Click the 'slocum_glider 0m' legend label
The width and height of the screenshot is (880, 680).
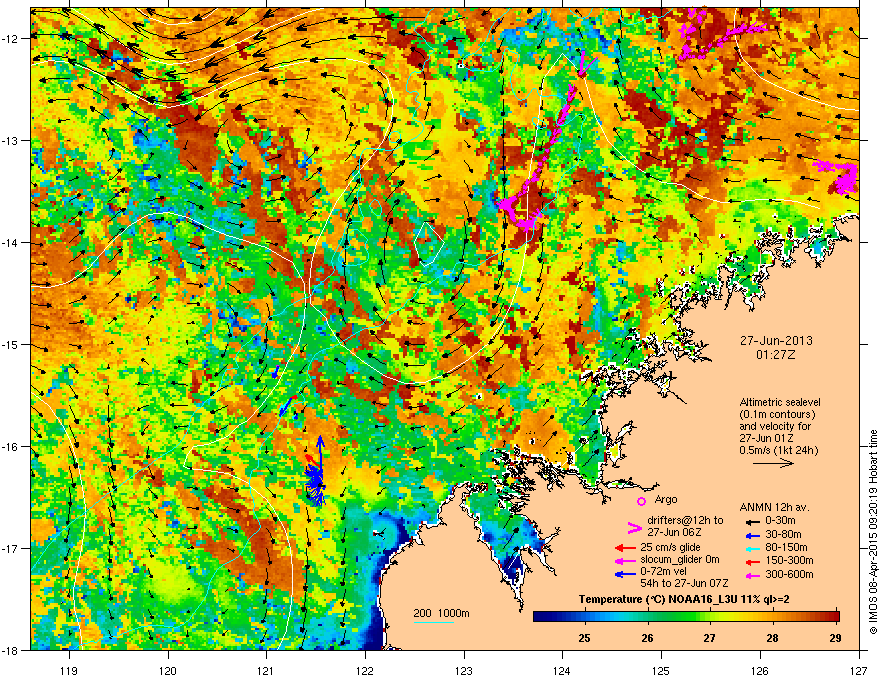[680, 559]
